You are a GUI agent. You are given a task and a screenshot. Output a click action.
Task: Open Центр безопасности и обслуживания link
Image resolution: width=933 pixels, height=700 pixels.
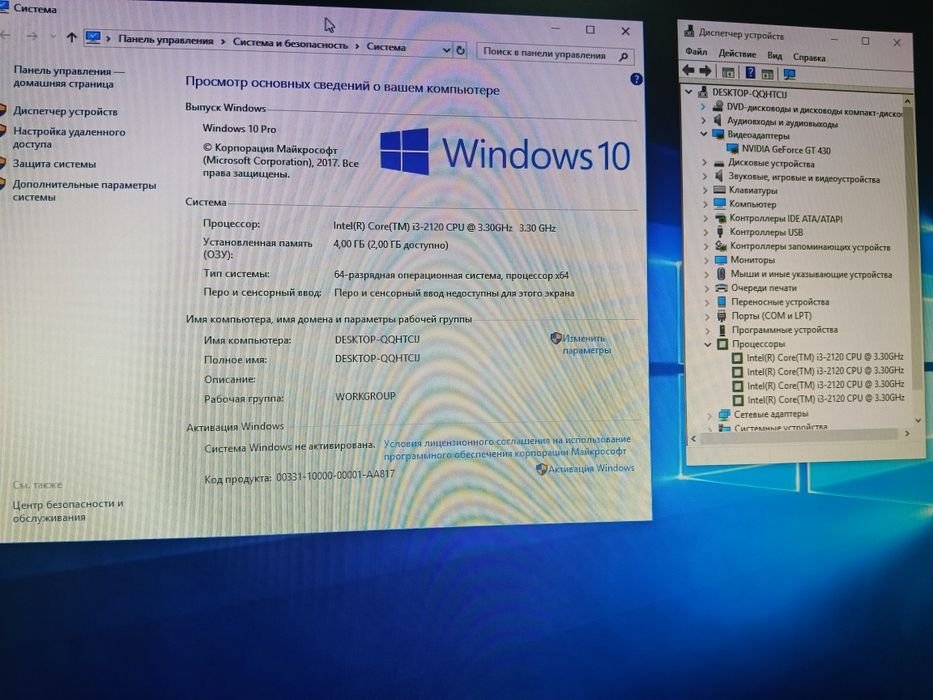(68, 511)
